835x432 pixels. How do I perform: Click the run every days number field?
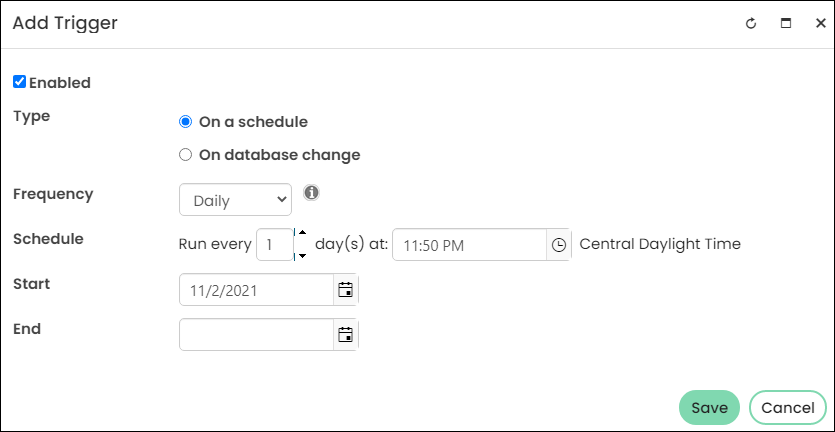click(x=275, y=244)
